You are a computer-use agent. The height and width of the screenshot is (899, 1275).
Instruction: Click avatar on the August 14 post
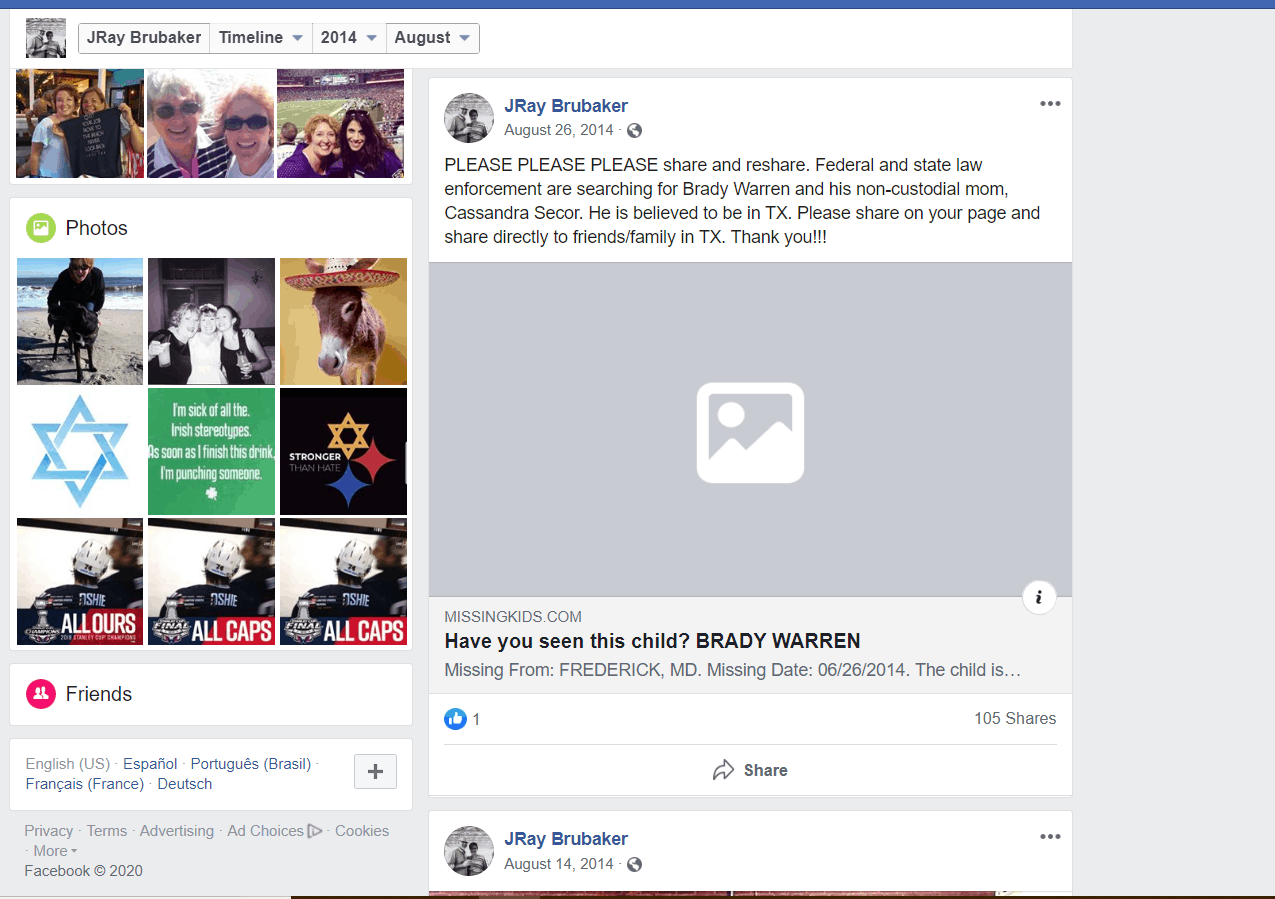(469, 851)
